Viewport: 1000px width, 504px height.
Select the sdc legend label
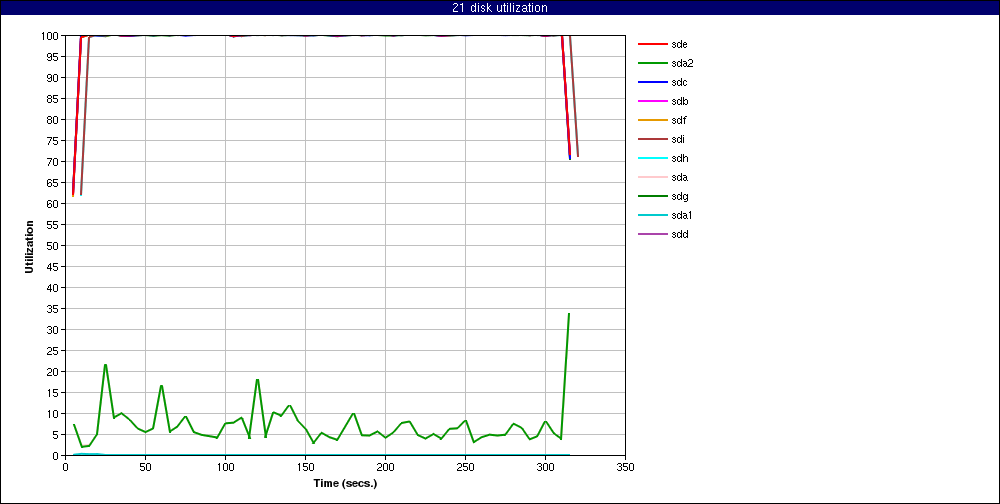point(679,82)
